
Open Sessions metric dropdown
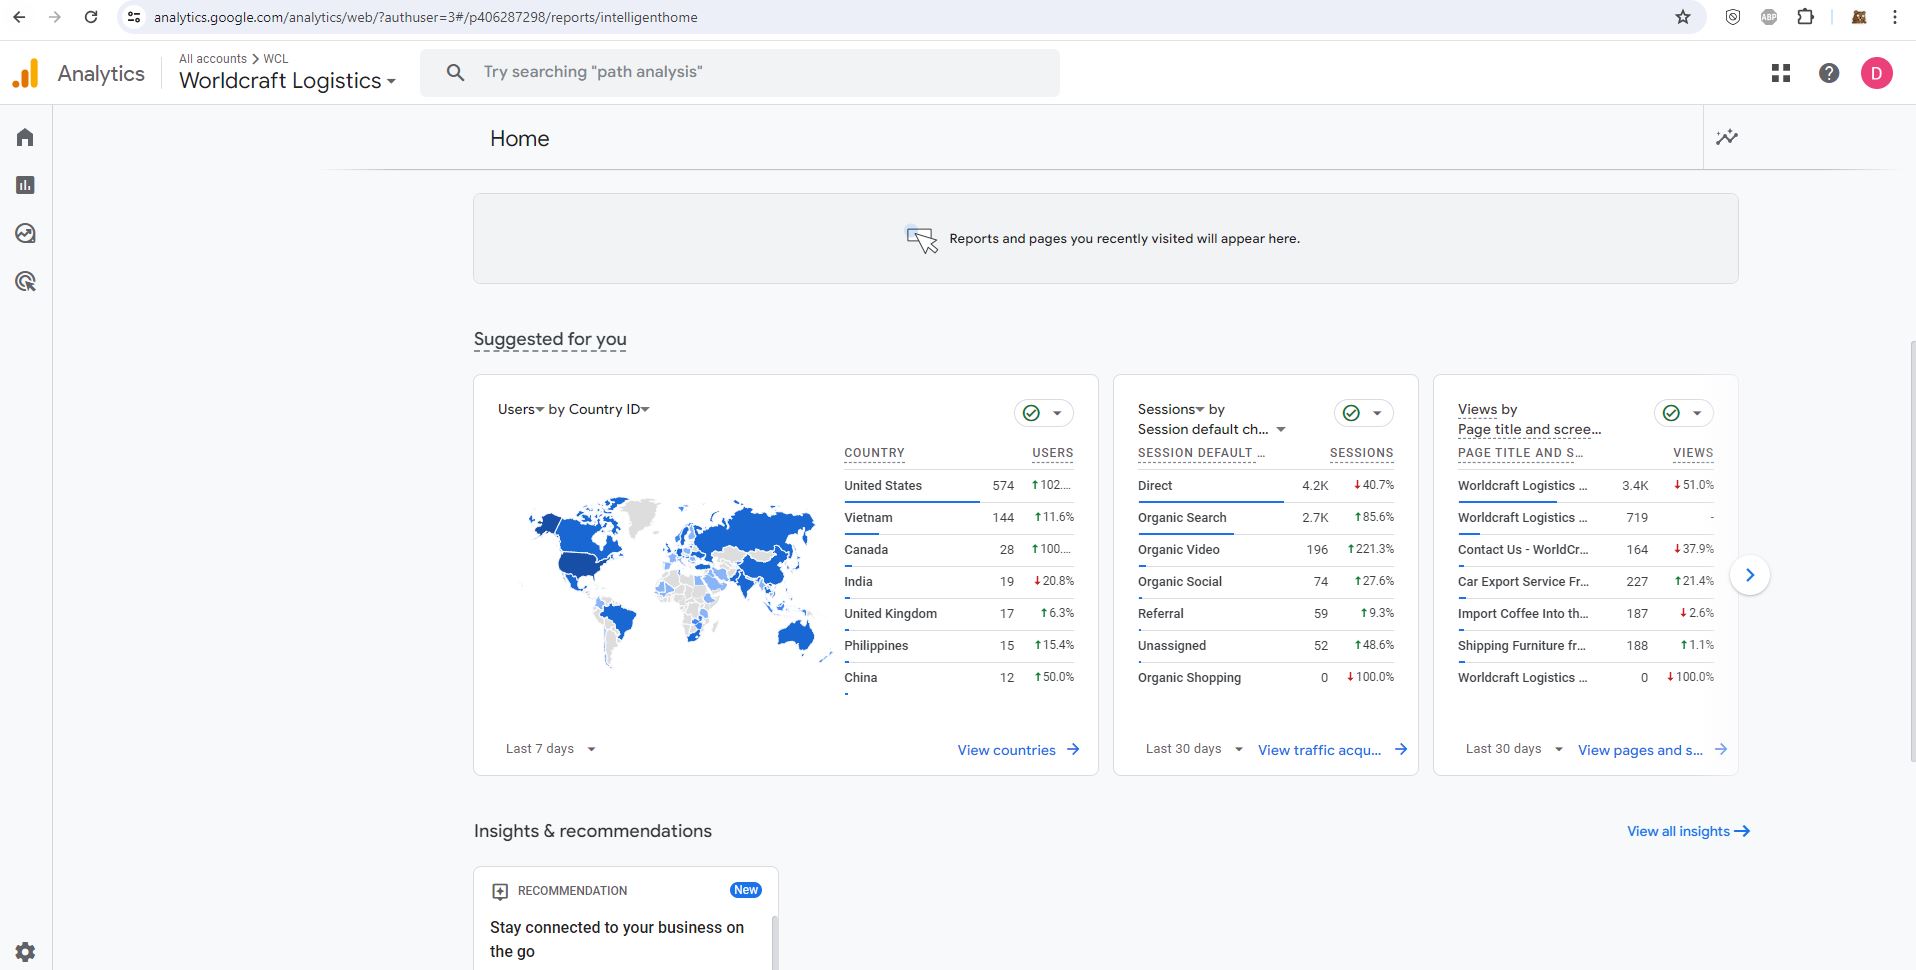[1171, 409]
